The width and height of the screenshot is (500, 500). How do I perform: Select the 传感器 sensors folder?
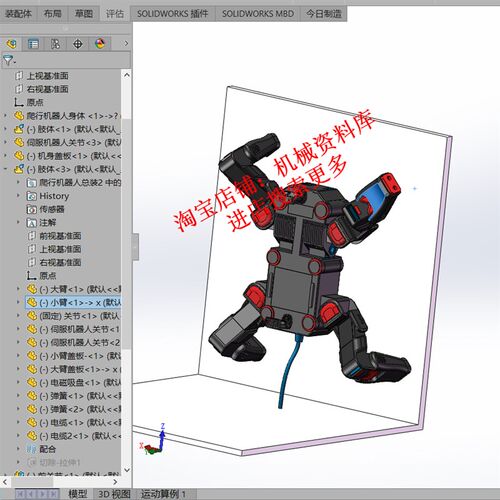coord(52,209)
